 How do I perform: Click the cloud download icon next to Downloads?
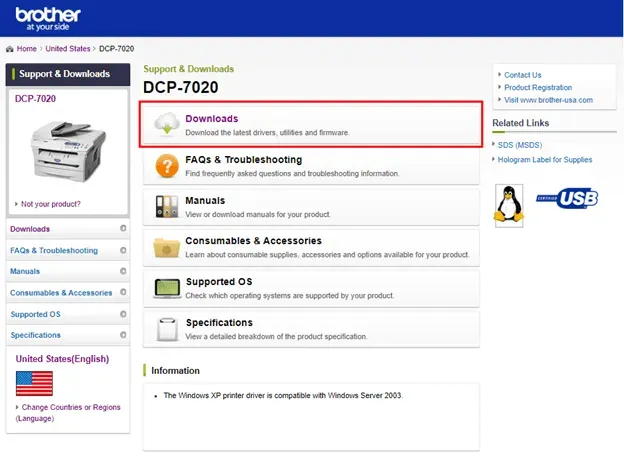167,124
